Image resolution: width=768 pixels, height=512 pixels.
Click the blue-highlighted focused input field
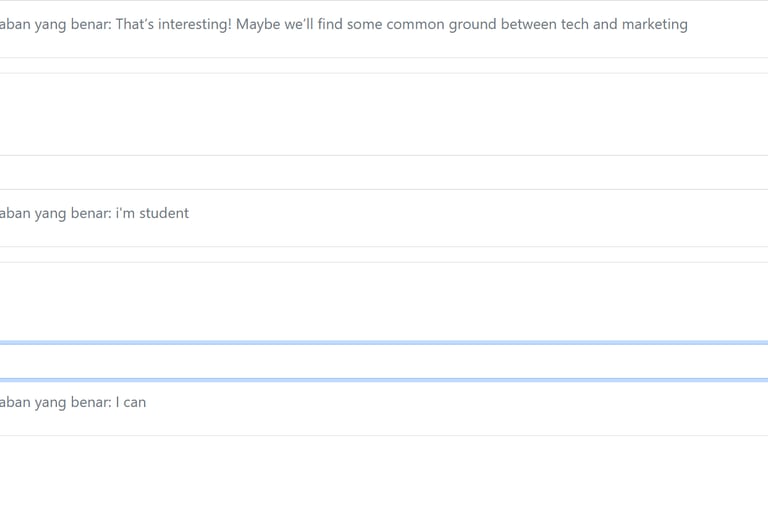pyautogui.click(x=384, y=362)
